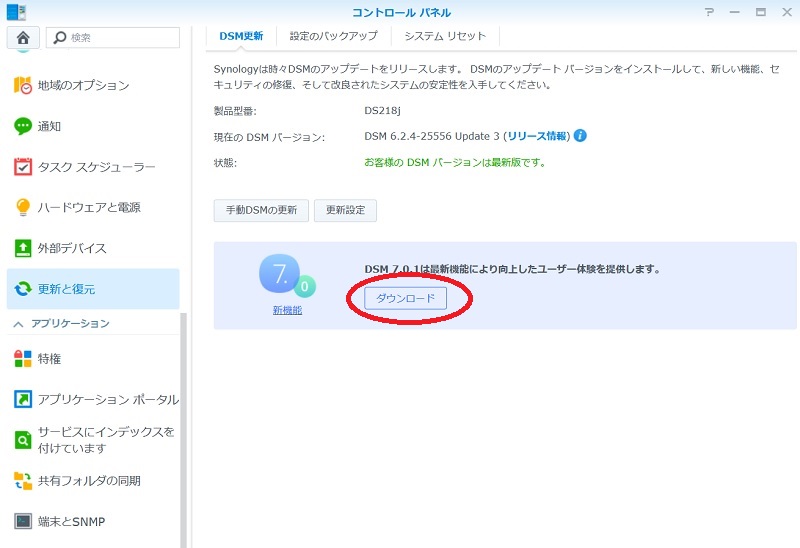The image size is (800, 548).
Task: Click the sidebar vertical scrollbar
Action: [183, 430]
